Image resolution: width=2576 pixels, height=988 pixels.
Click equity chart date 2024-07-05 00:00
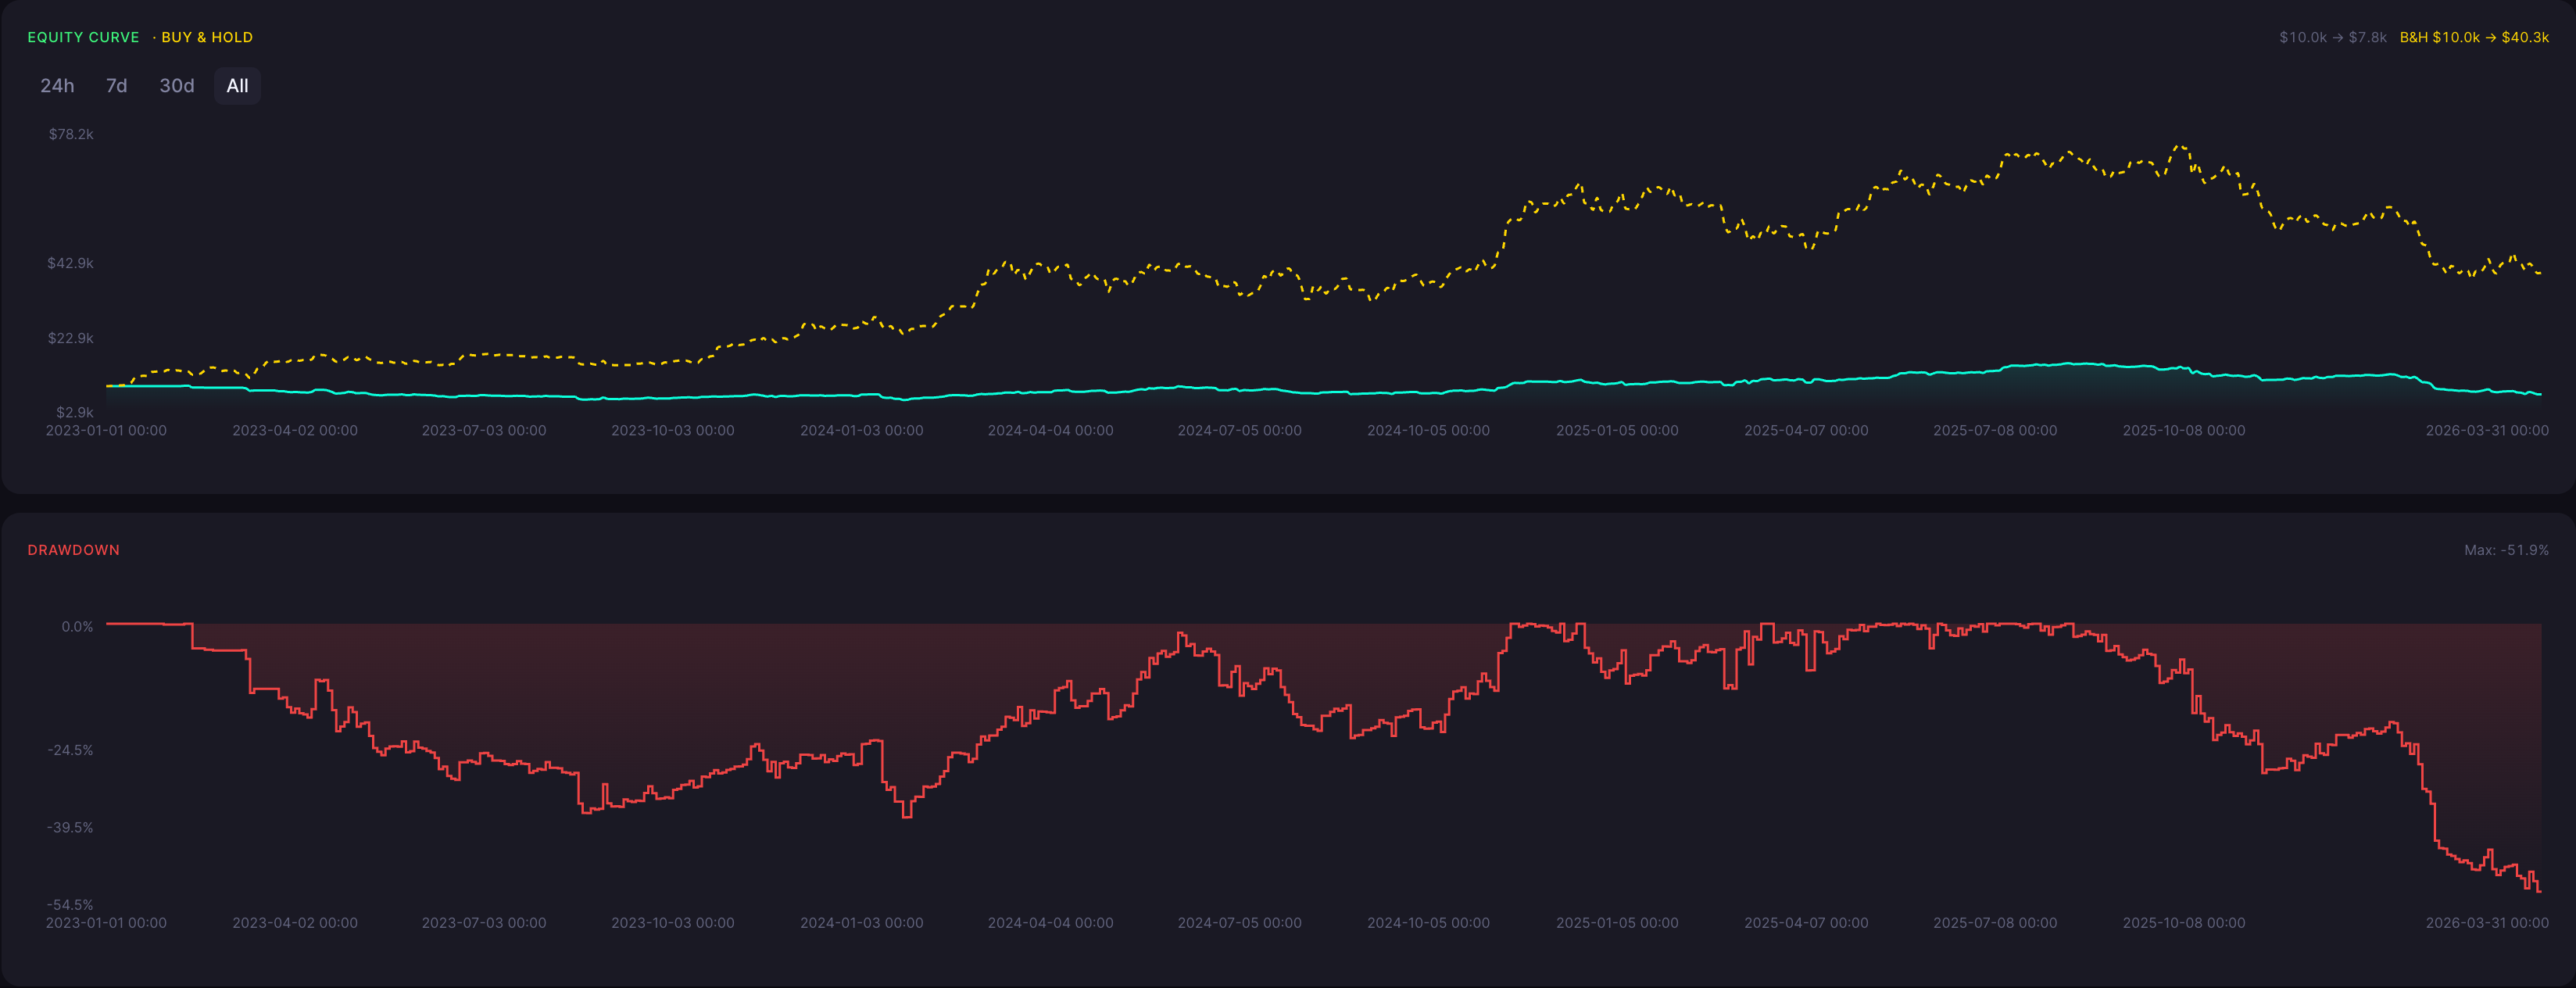pyautogui.click(x=1240, y=430)
